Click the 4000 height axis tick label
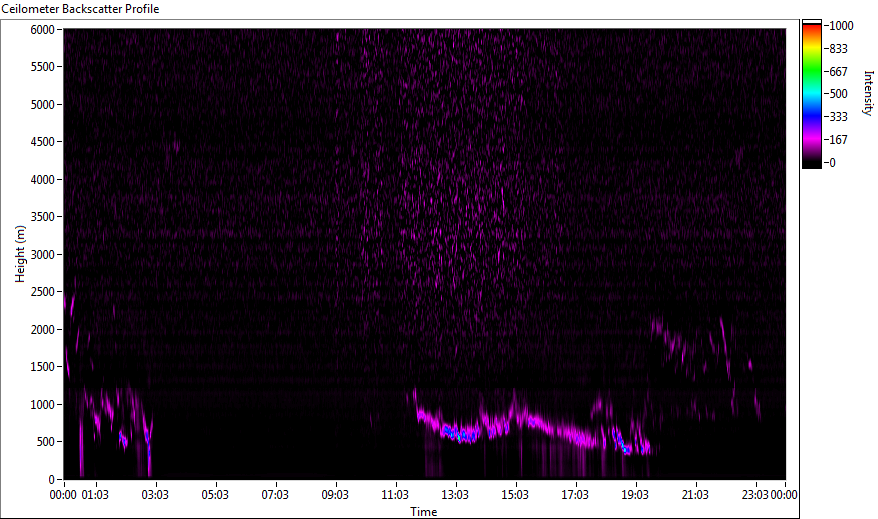 (43, 180)
